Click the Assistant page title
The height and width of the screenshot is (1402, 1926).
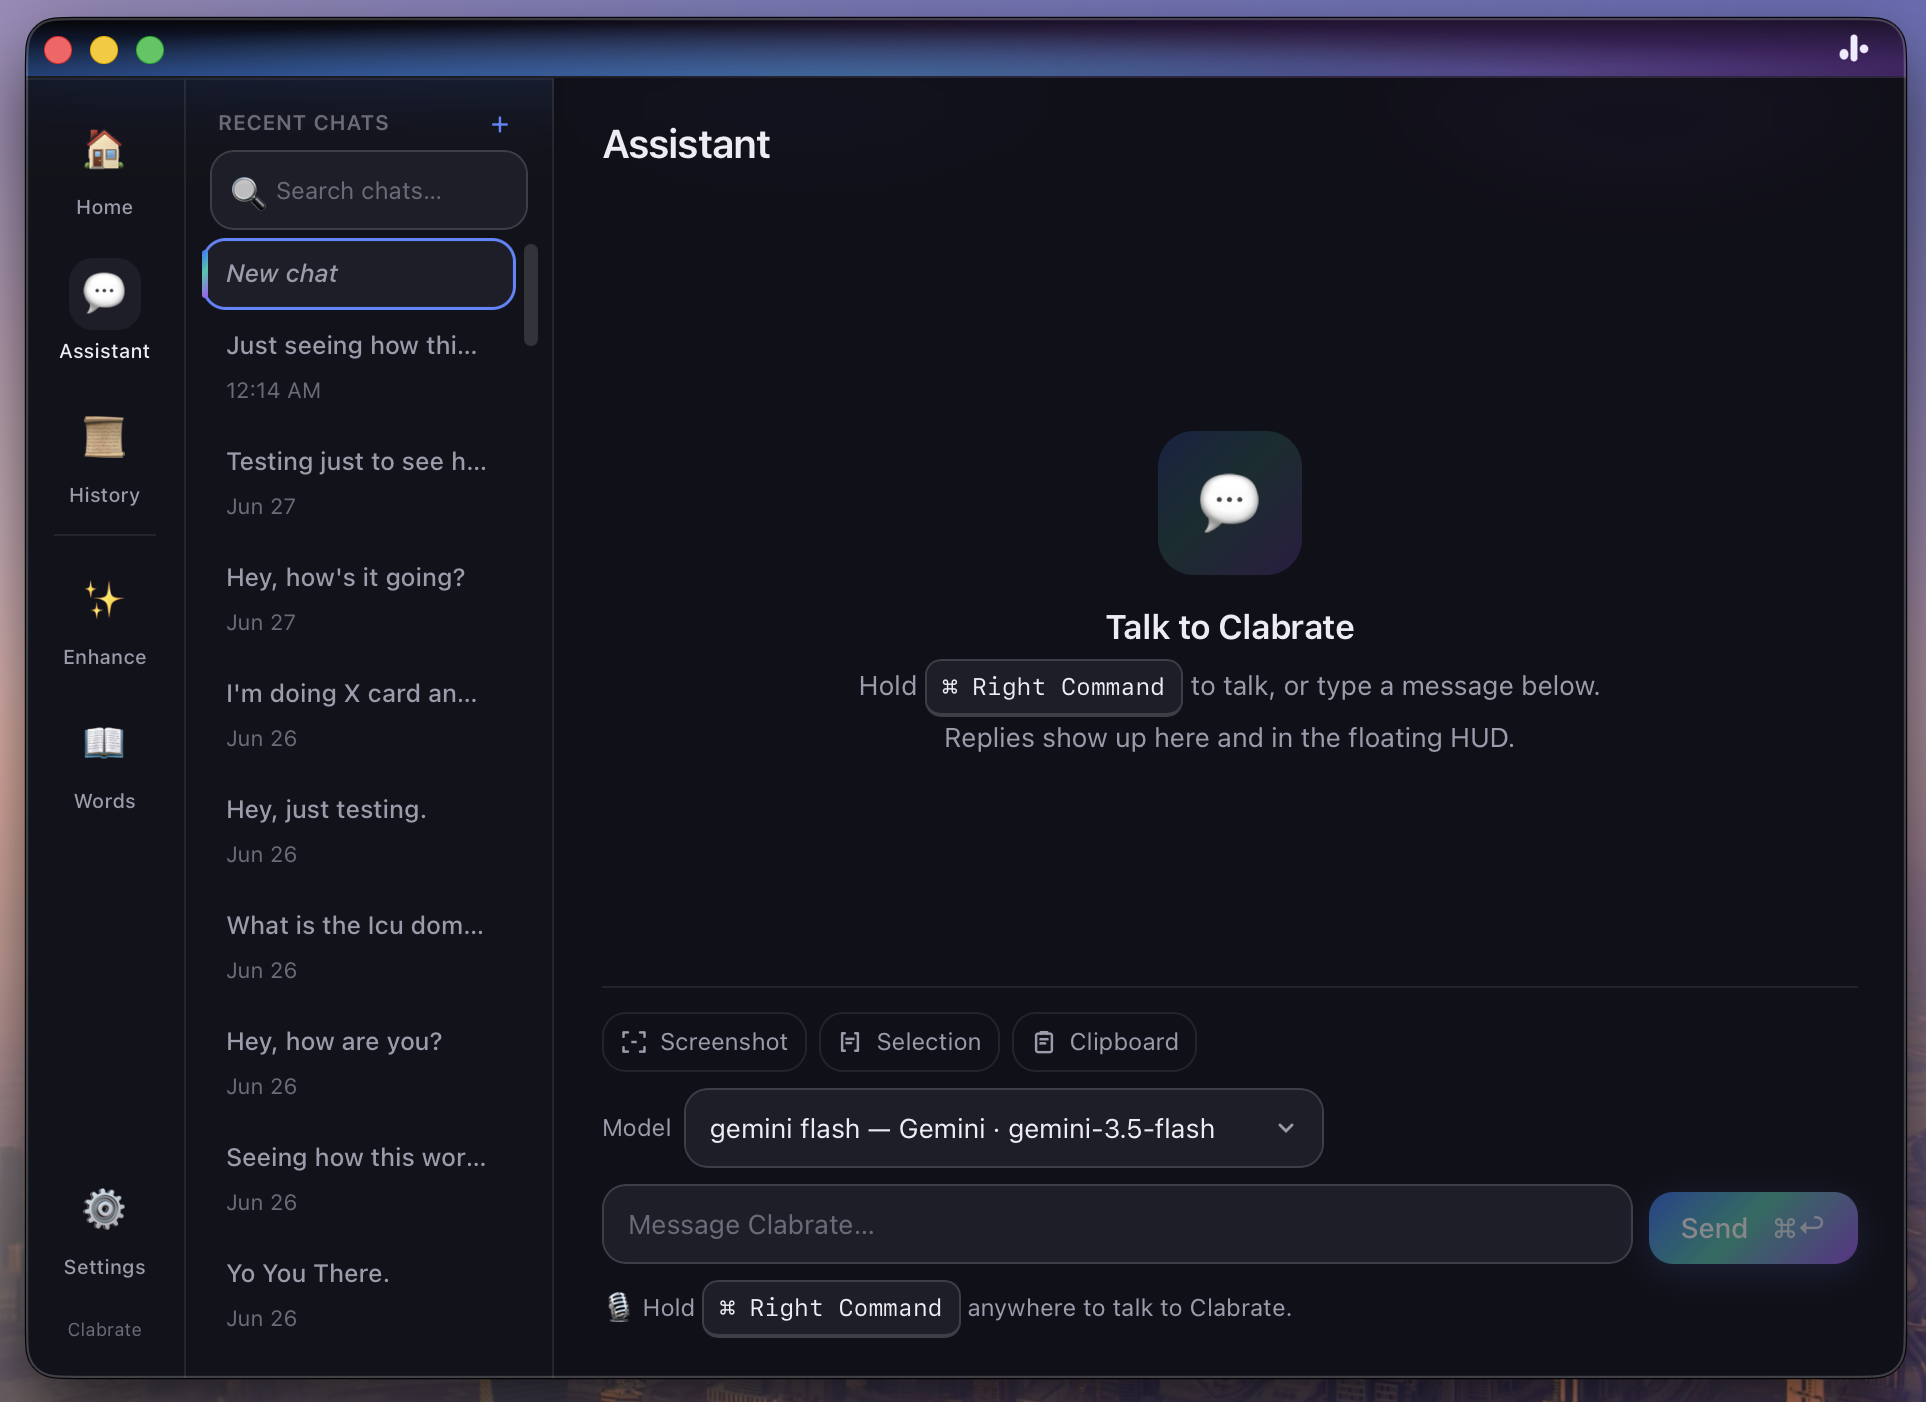(686, 144)
